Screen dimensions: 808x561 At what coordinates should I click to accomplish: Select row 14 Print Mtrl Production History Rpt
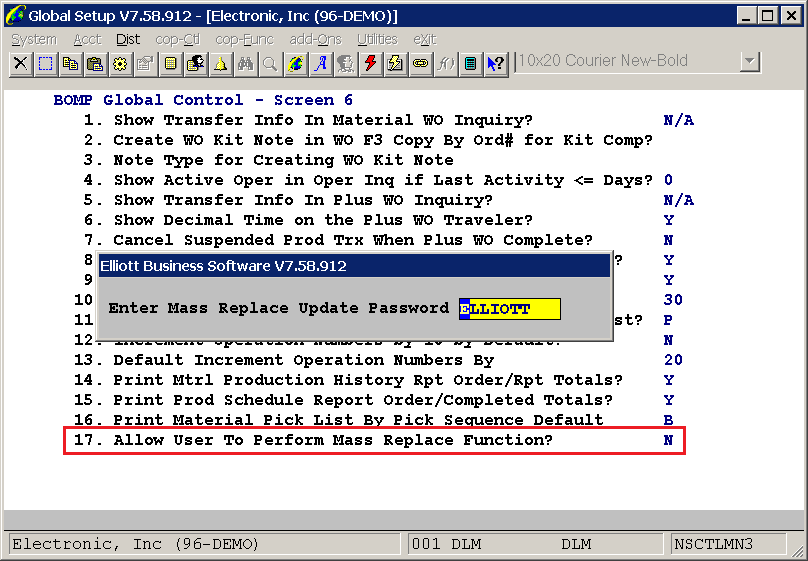374,380
